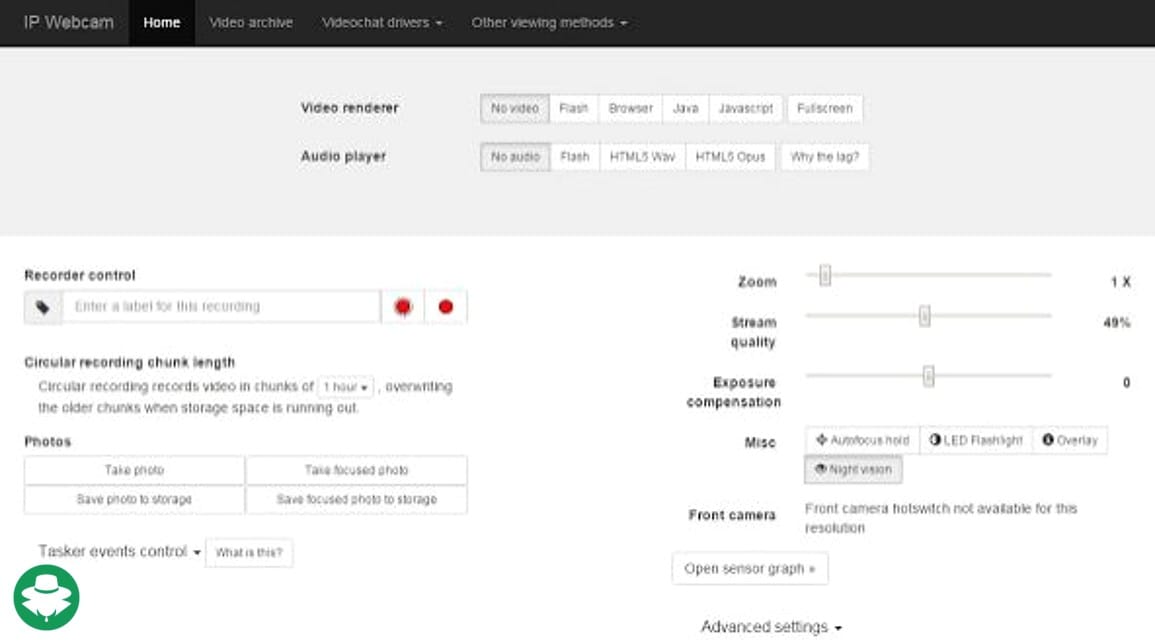The image size is (1155, 644).
Task: Open the 1 hour chunk length dropdown
Action: point(346,387)
